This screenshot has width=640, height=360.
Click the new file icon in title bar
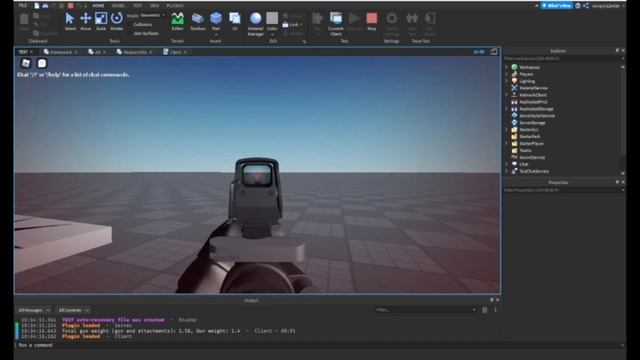pyautogui.click(x=37, y=6)
